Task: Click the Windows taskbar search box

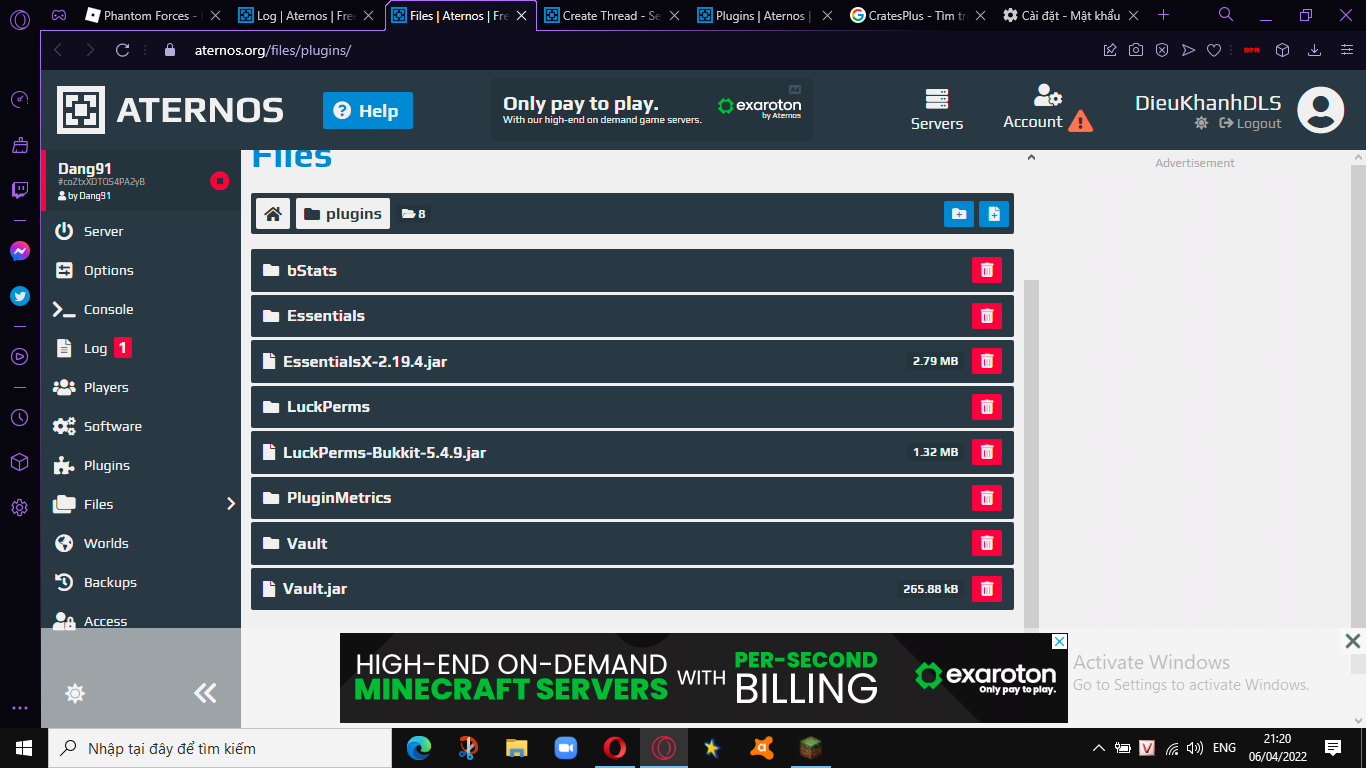Action: [219, 748]
